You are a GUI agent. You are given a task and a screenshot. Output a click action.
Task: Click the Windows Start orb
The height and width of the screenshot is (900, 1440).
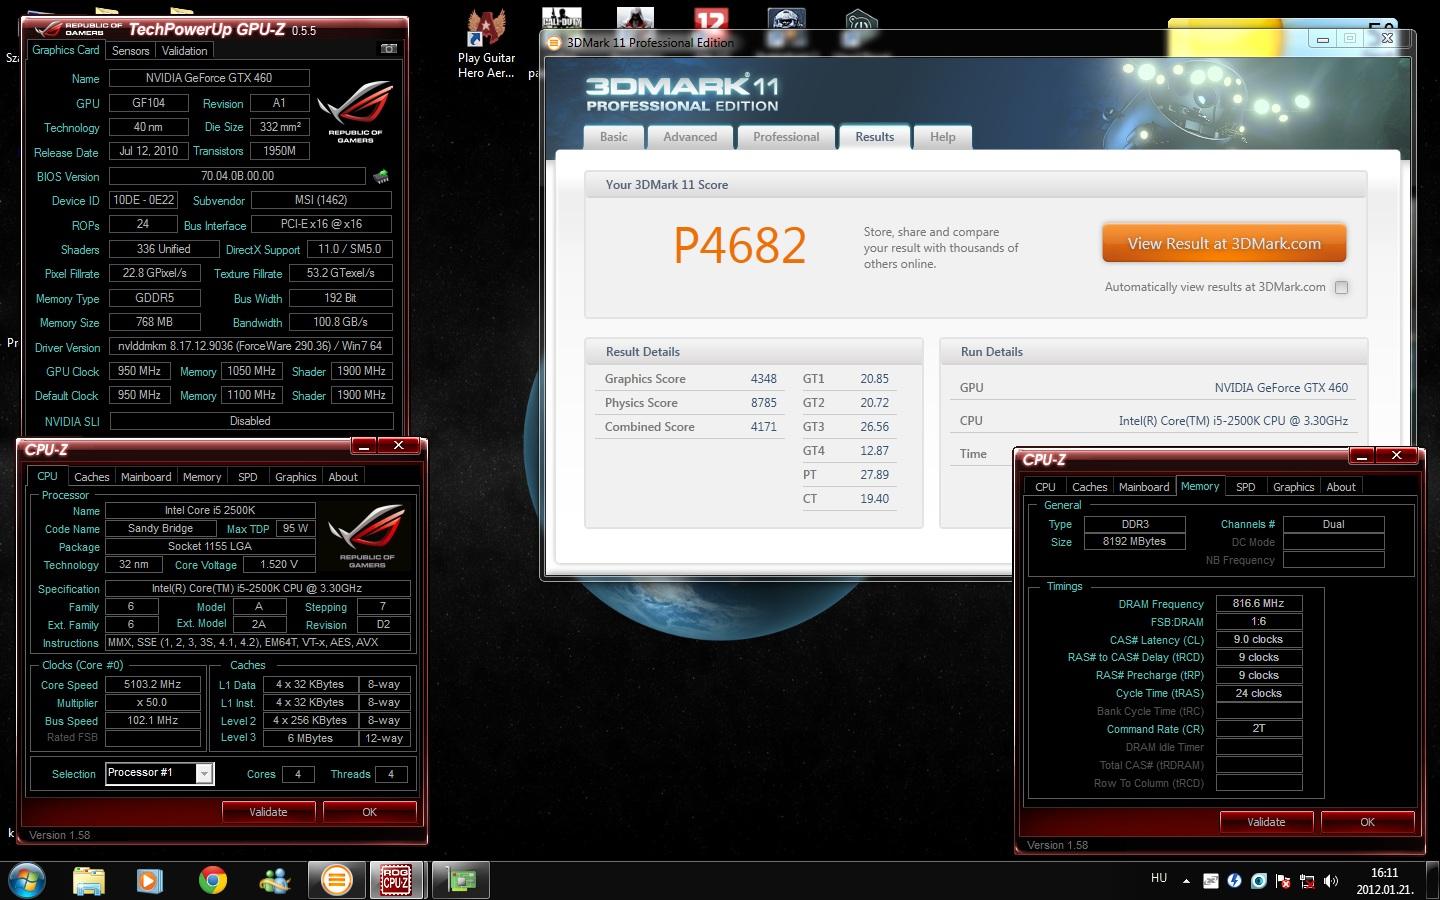[26, 880]
